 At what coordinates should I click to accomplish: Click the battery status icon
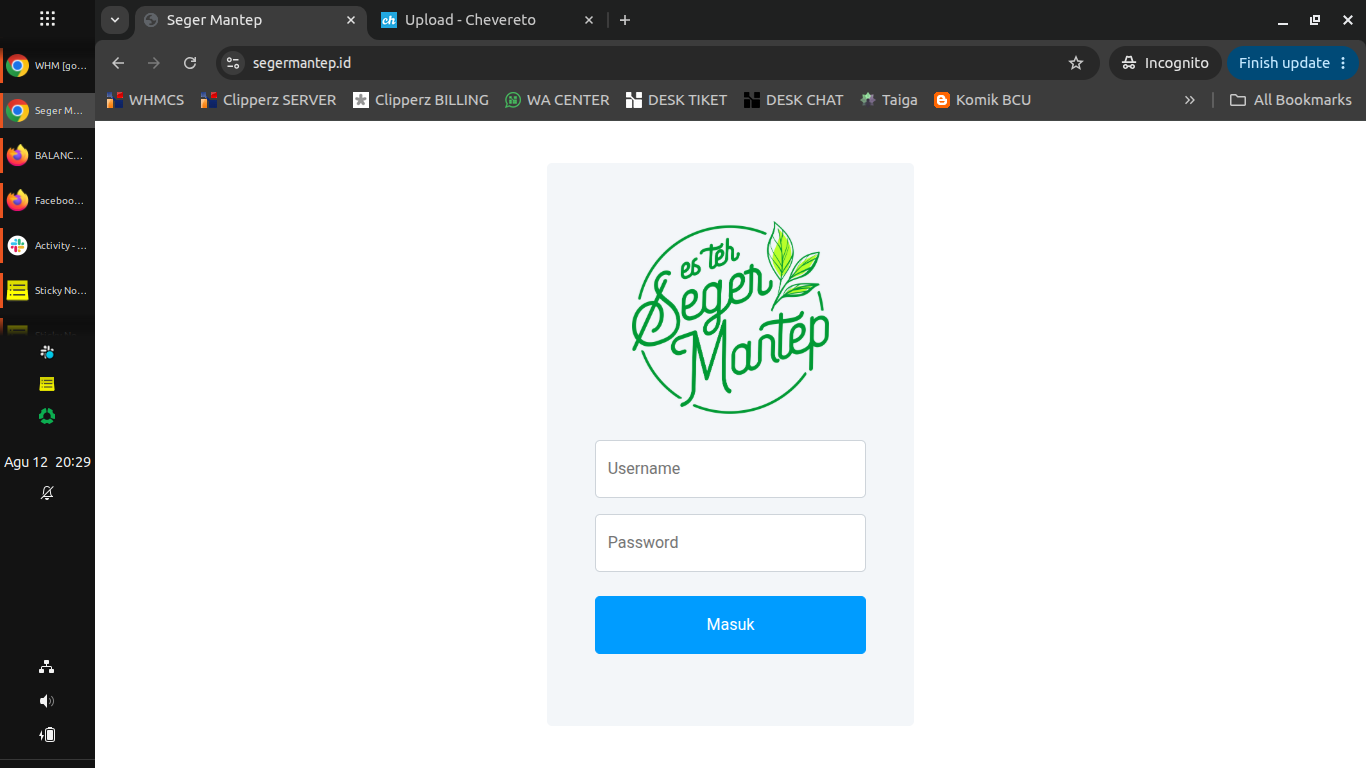pyautogui.click(x=47, y=735)
